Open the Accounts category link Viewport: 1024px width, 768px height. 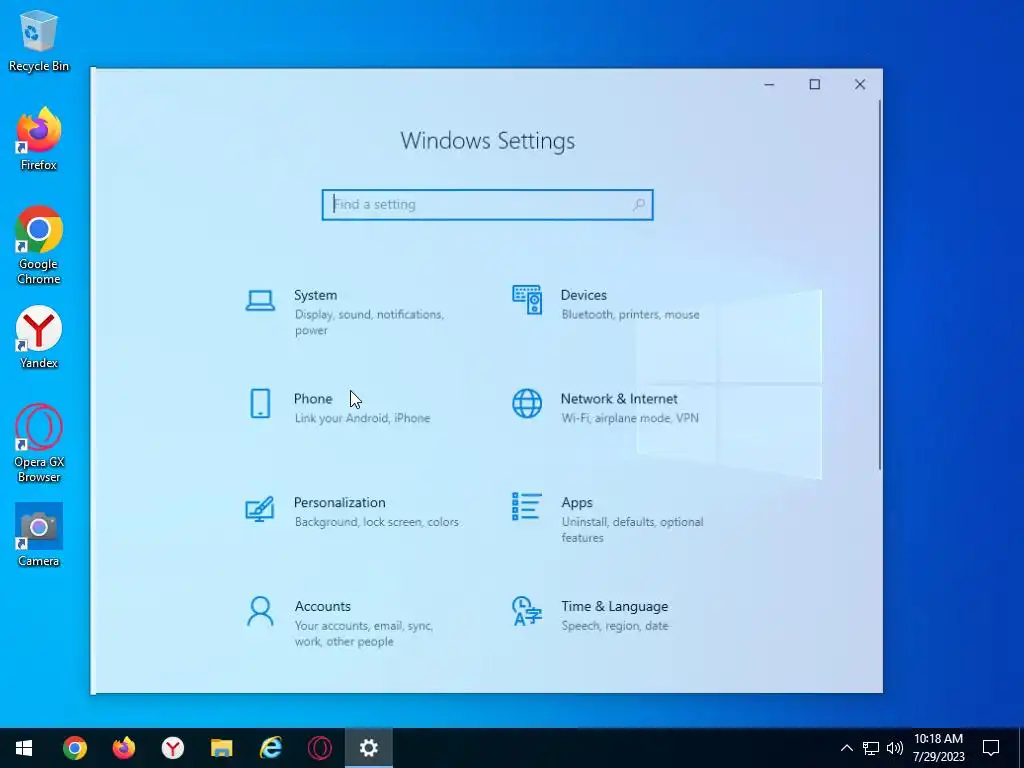323,606
